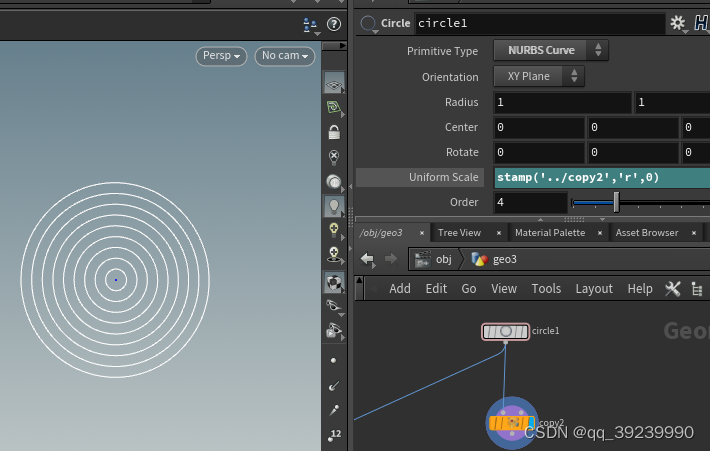Screen dimensions: 710x451
Task: Click the construction plane icon
Action: pos(334,107)
